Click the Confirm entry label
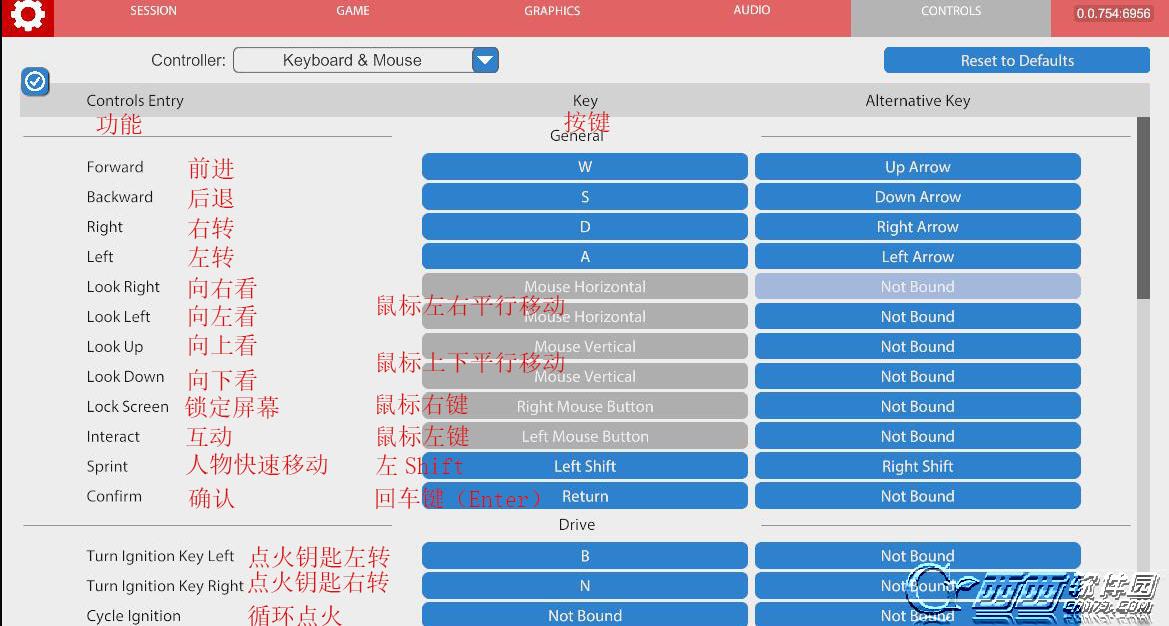This screenshot has width=1169, height=626. [114, 496]
